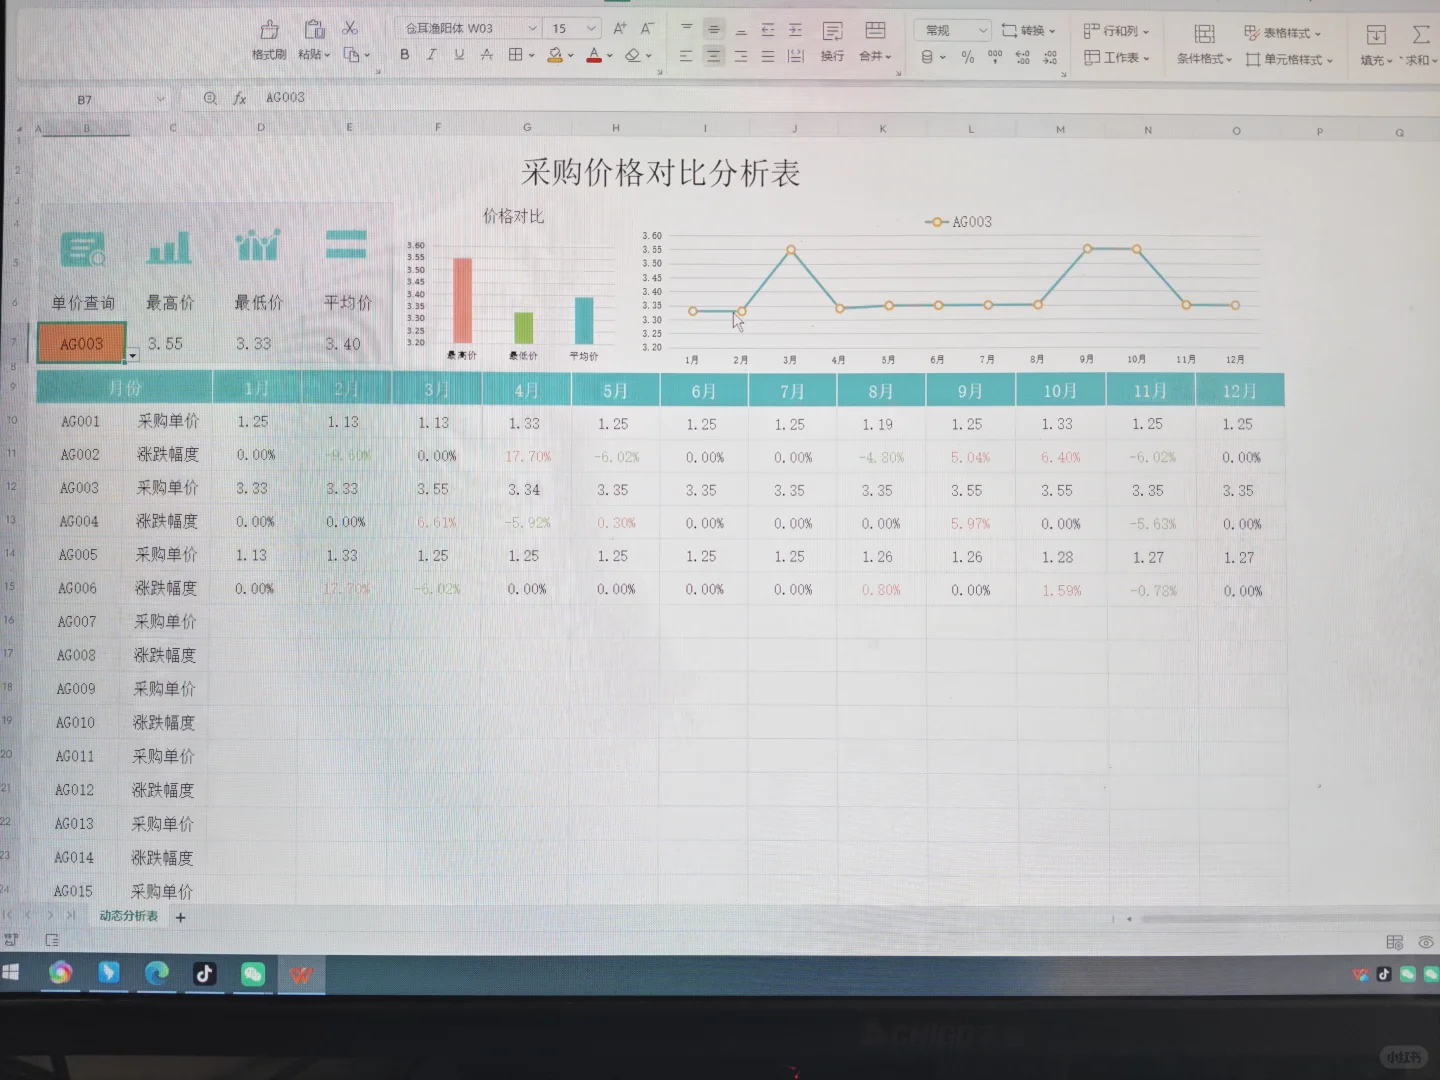Open the 表格样式 menu
Image resolution: width=1440 pixels, height=1080 pixels.
[1288, 33]
